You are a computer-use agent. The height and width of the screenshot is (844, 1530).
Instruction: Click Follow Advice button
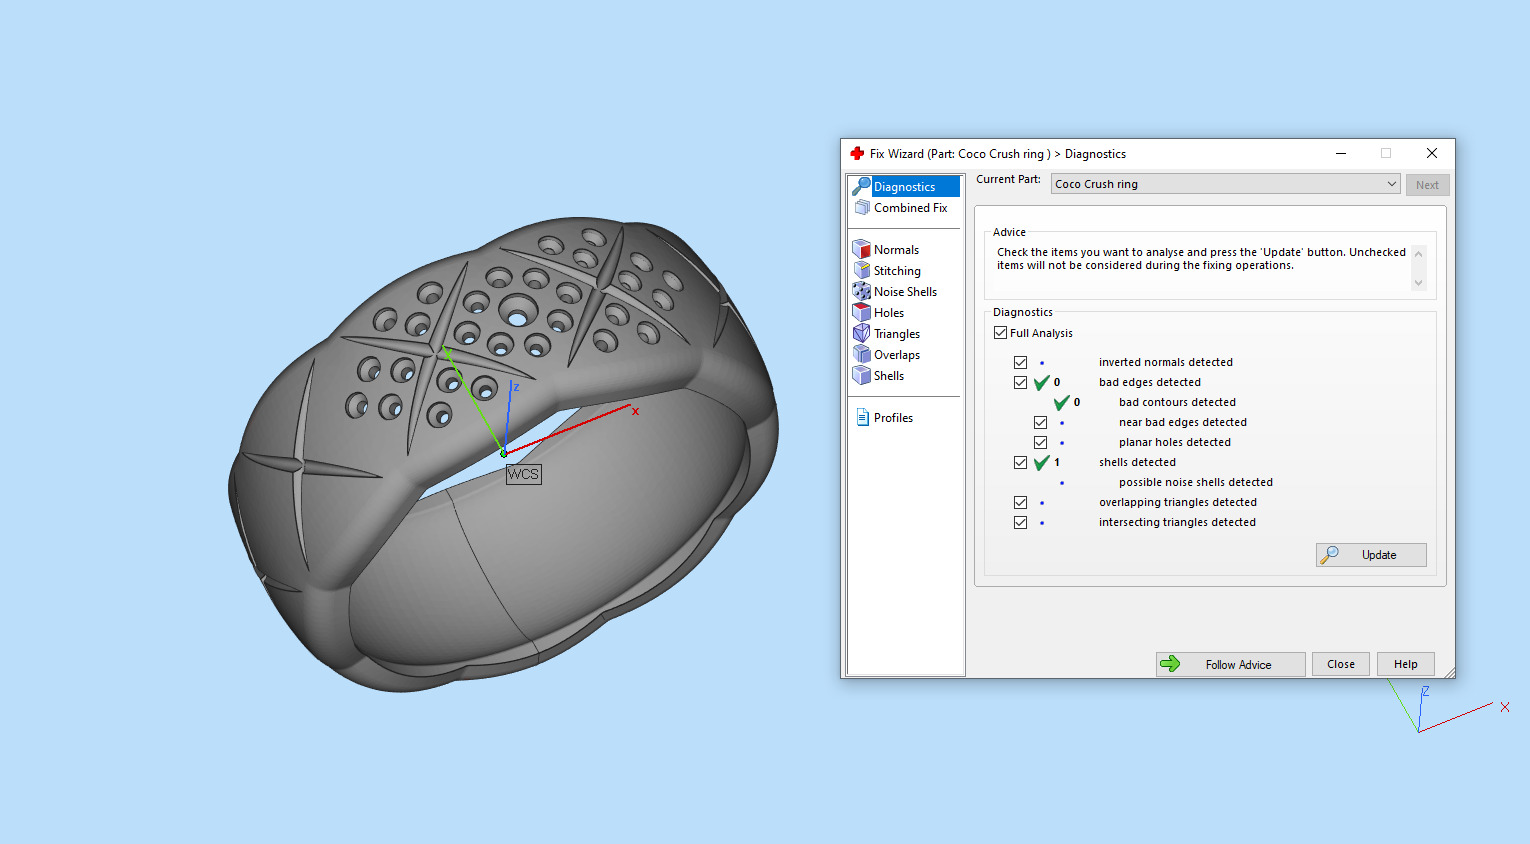coord(1231,664)
